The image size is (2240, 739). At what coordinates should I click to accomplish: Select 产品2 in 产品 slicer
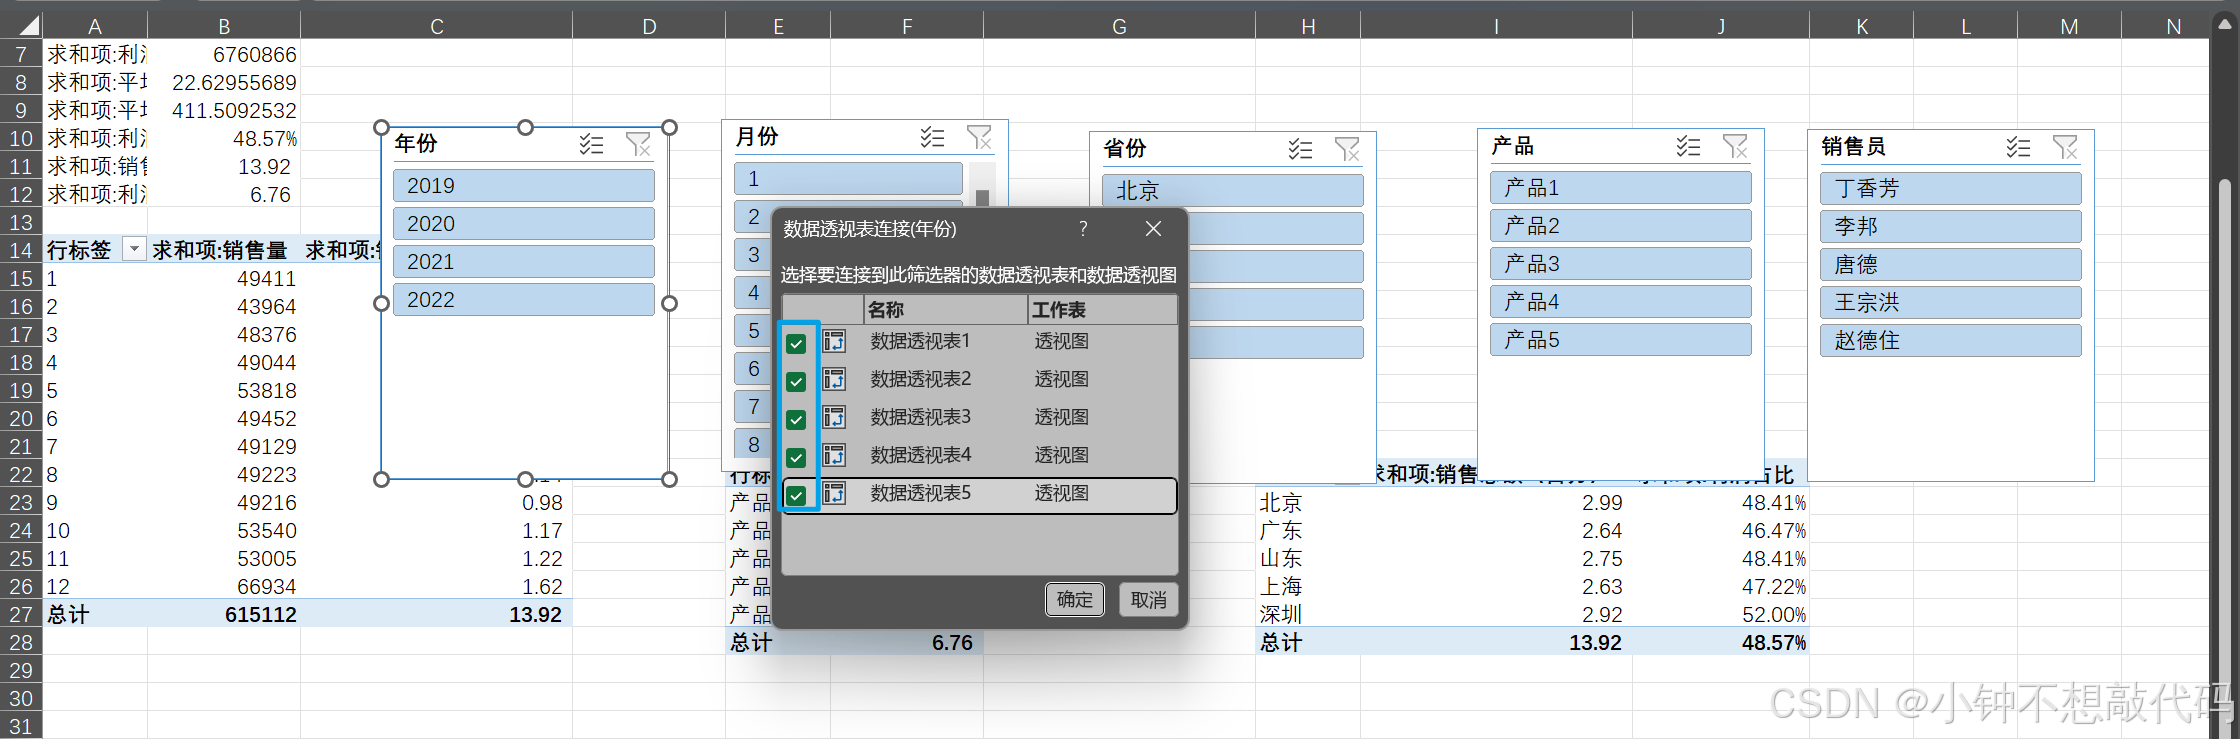[1621, 226]
